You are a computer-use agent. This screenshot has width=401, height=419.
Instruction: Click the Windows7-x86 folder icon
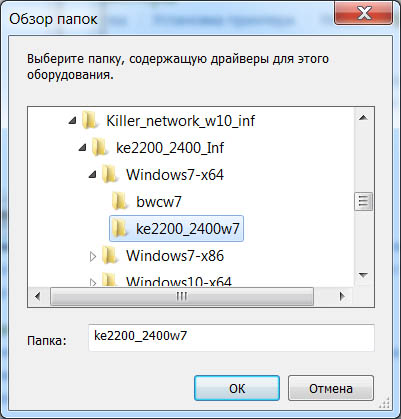tap(109, 256)
